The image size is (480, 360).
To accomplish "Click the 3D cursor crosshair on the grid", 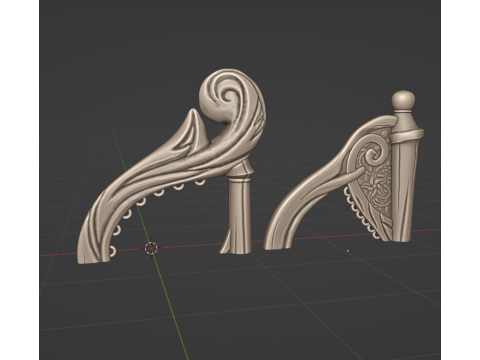I will (x=151, y=248).
